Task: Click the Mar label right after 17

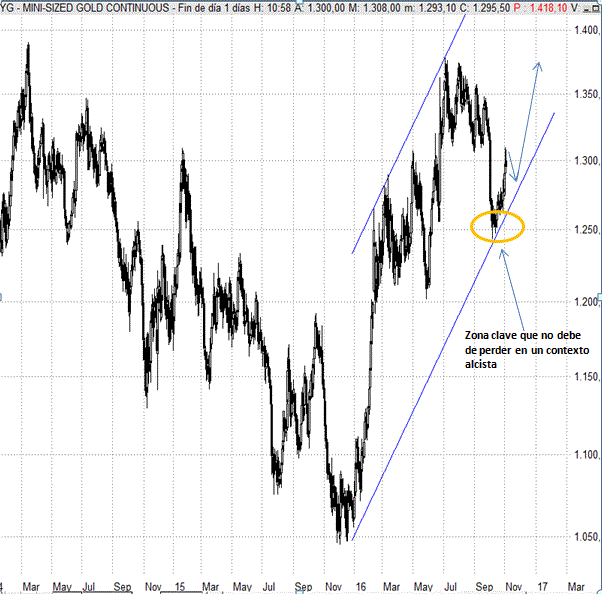Action: click(x=576, y=587)
